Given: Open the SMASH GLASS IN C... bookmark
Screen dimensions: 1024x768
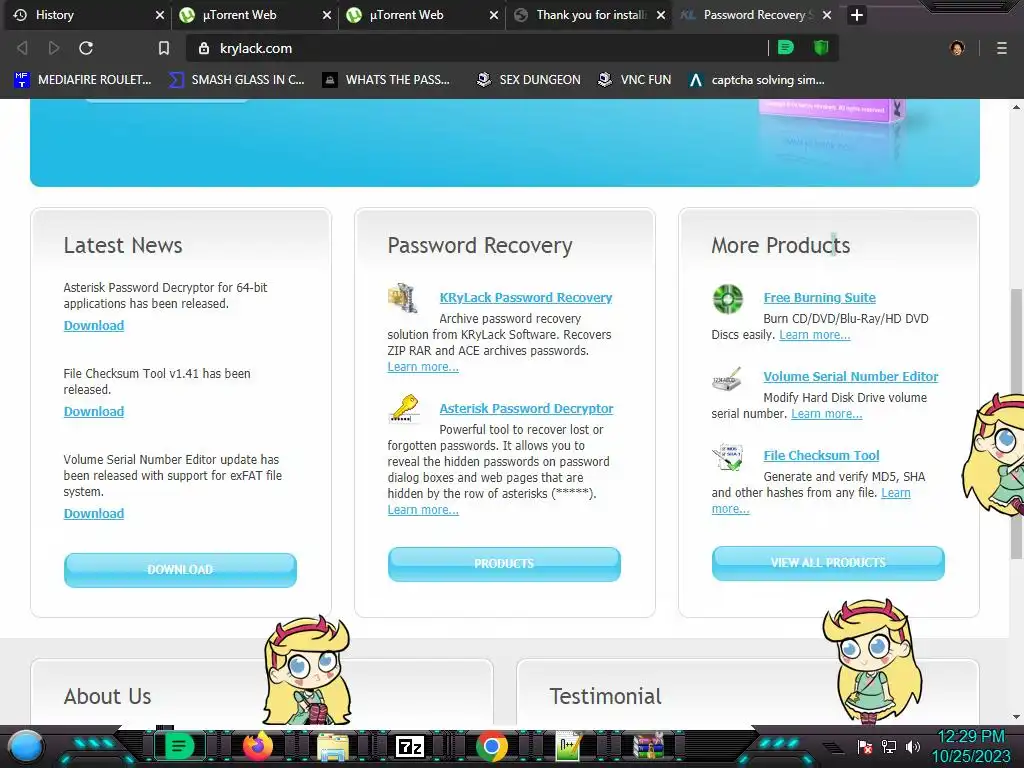Looking at the screenshot, I should point(236,80).
